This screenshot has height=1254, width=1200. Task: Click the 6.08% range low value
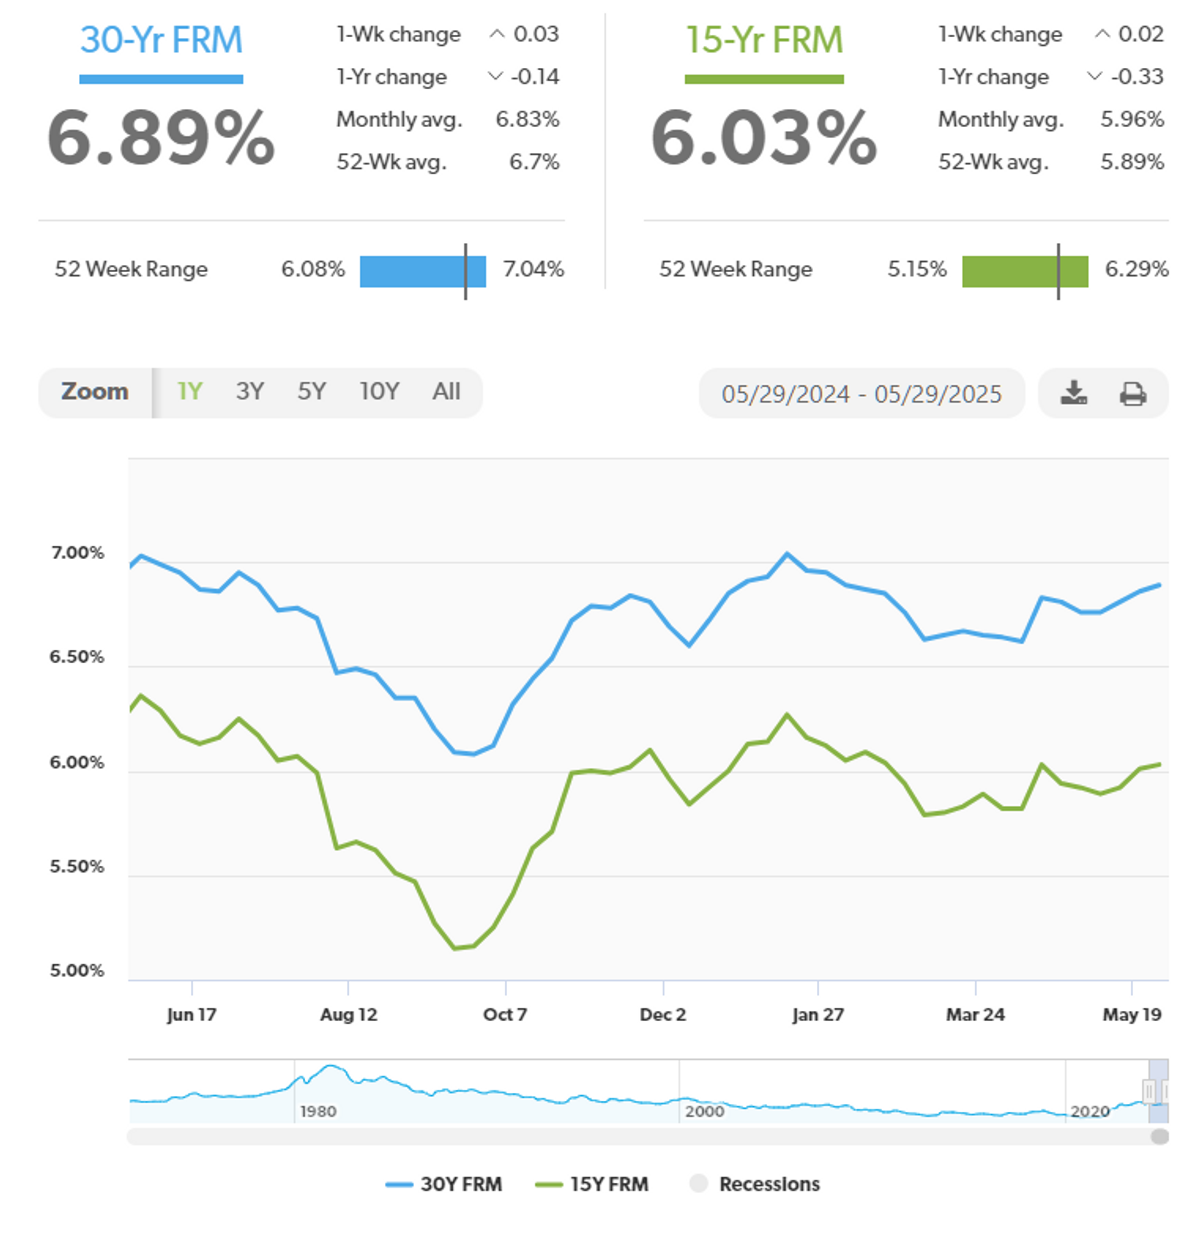313,269
